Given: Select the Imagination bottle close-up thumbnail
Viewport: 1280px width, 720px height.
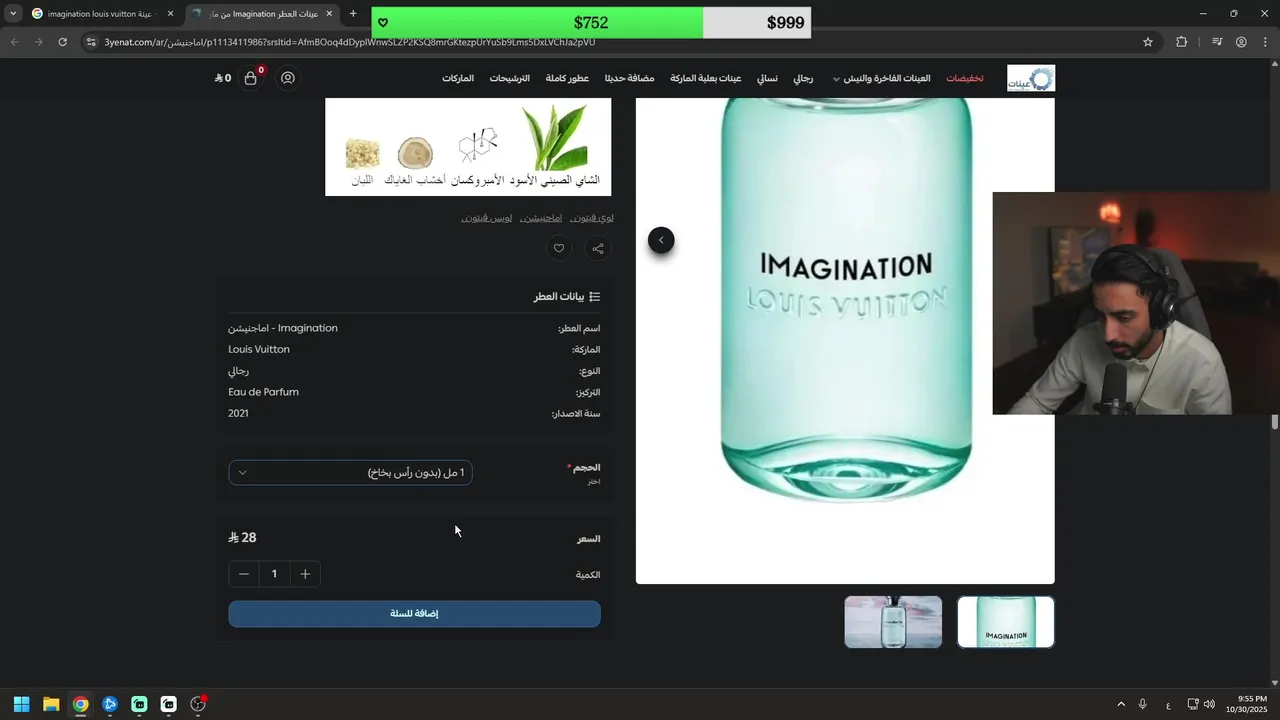Looking at the screenshot, I should [1006, 622].
